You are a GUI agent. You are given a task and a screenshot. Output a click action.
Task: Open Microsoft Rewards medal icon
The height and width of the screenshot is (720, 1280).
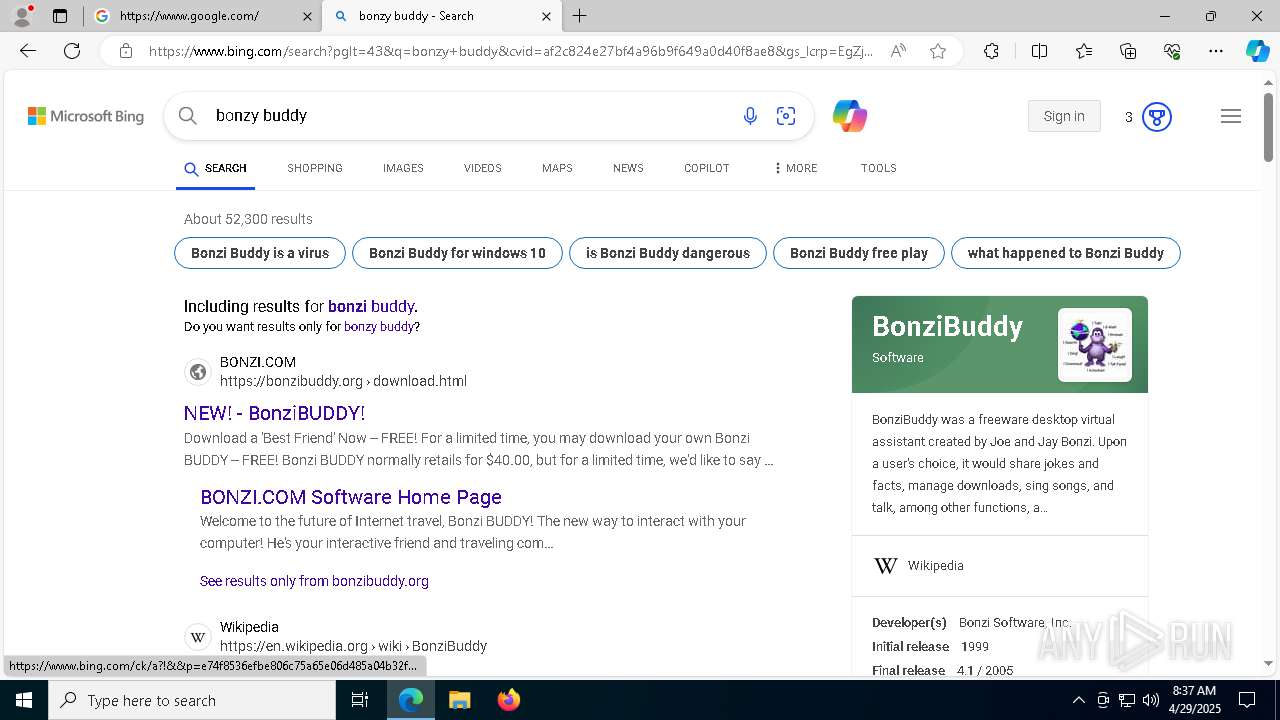pos(1157,117)
